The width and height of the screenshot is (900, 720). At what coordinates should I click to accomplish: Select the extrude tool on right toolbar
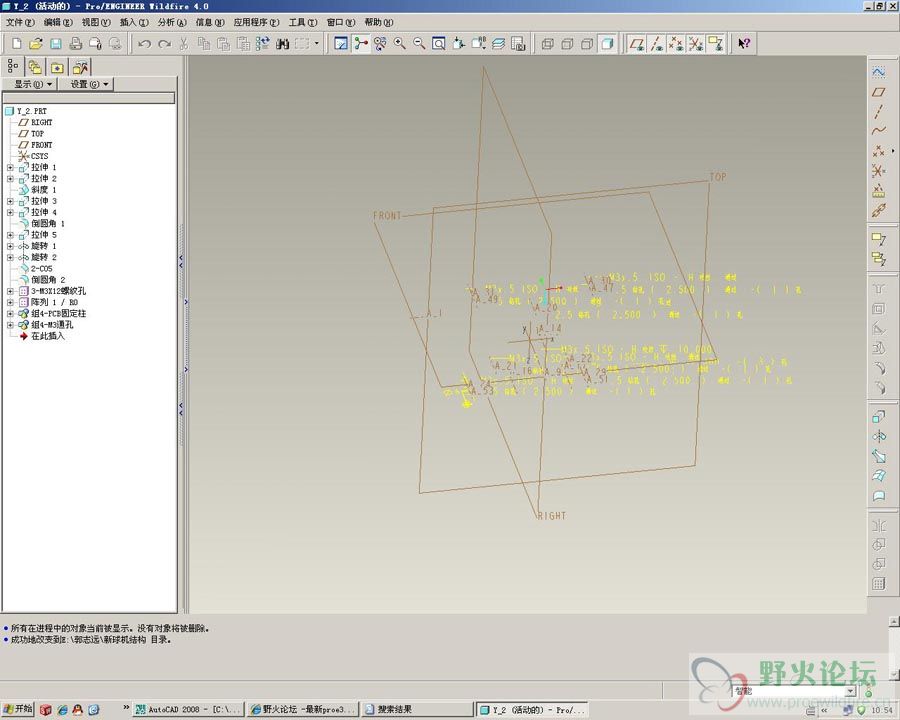click(x=879, y=417)
